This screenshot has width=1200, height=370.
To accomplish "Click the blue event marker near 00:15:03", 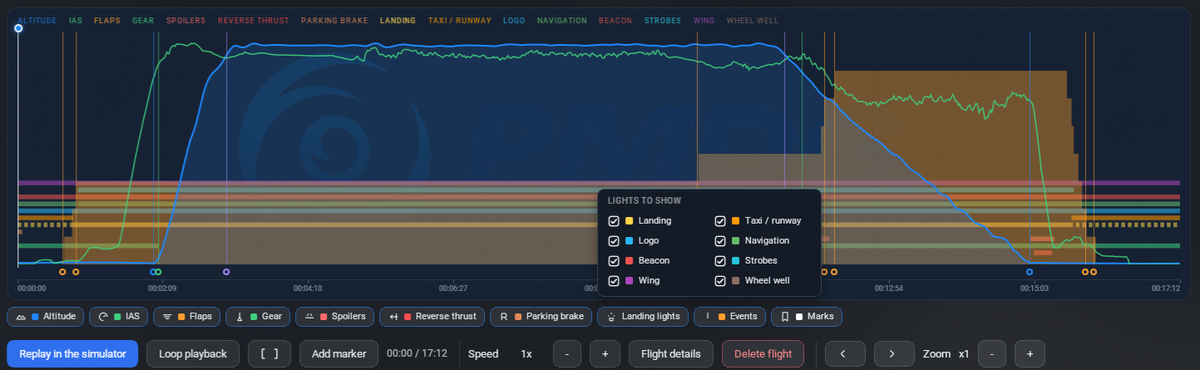I will 1029,271.
